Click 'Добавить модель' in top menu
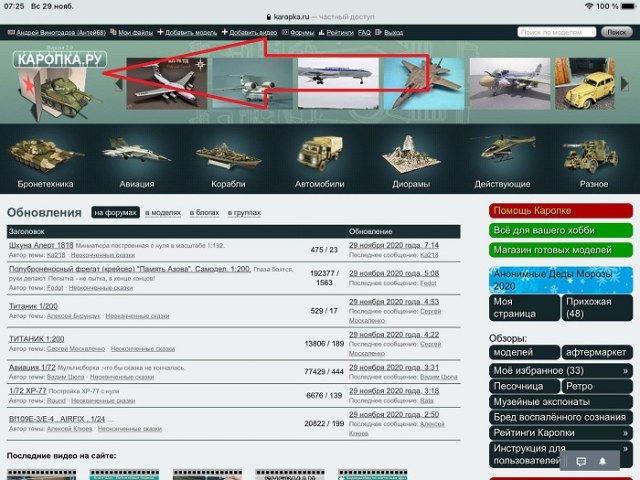This screenshot has width=640, height=480. point(187,32)
